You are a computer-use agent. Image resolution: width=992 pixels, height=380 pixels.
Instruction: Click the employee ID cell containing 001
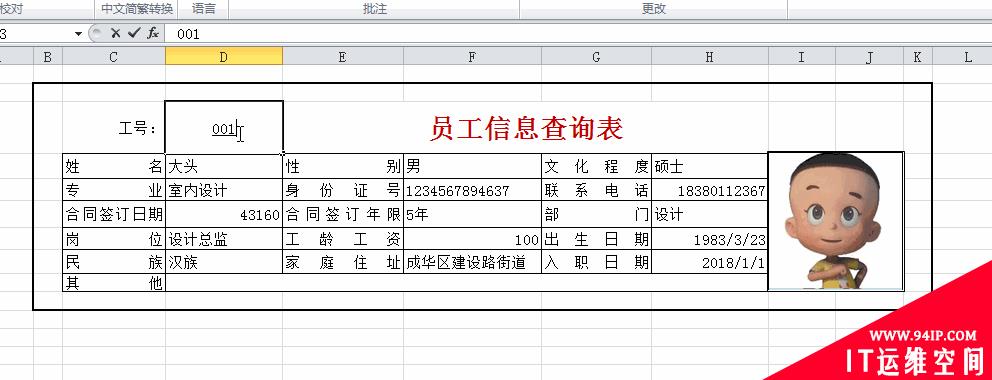[x=224, y=127]
